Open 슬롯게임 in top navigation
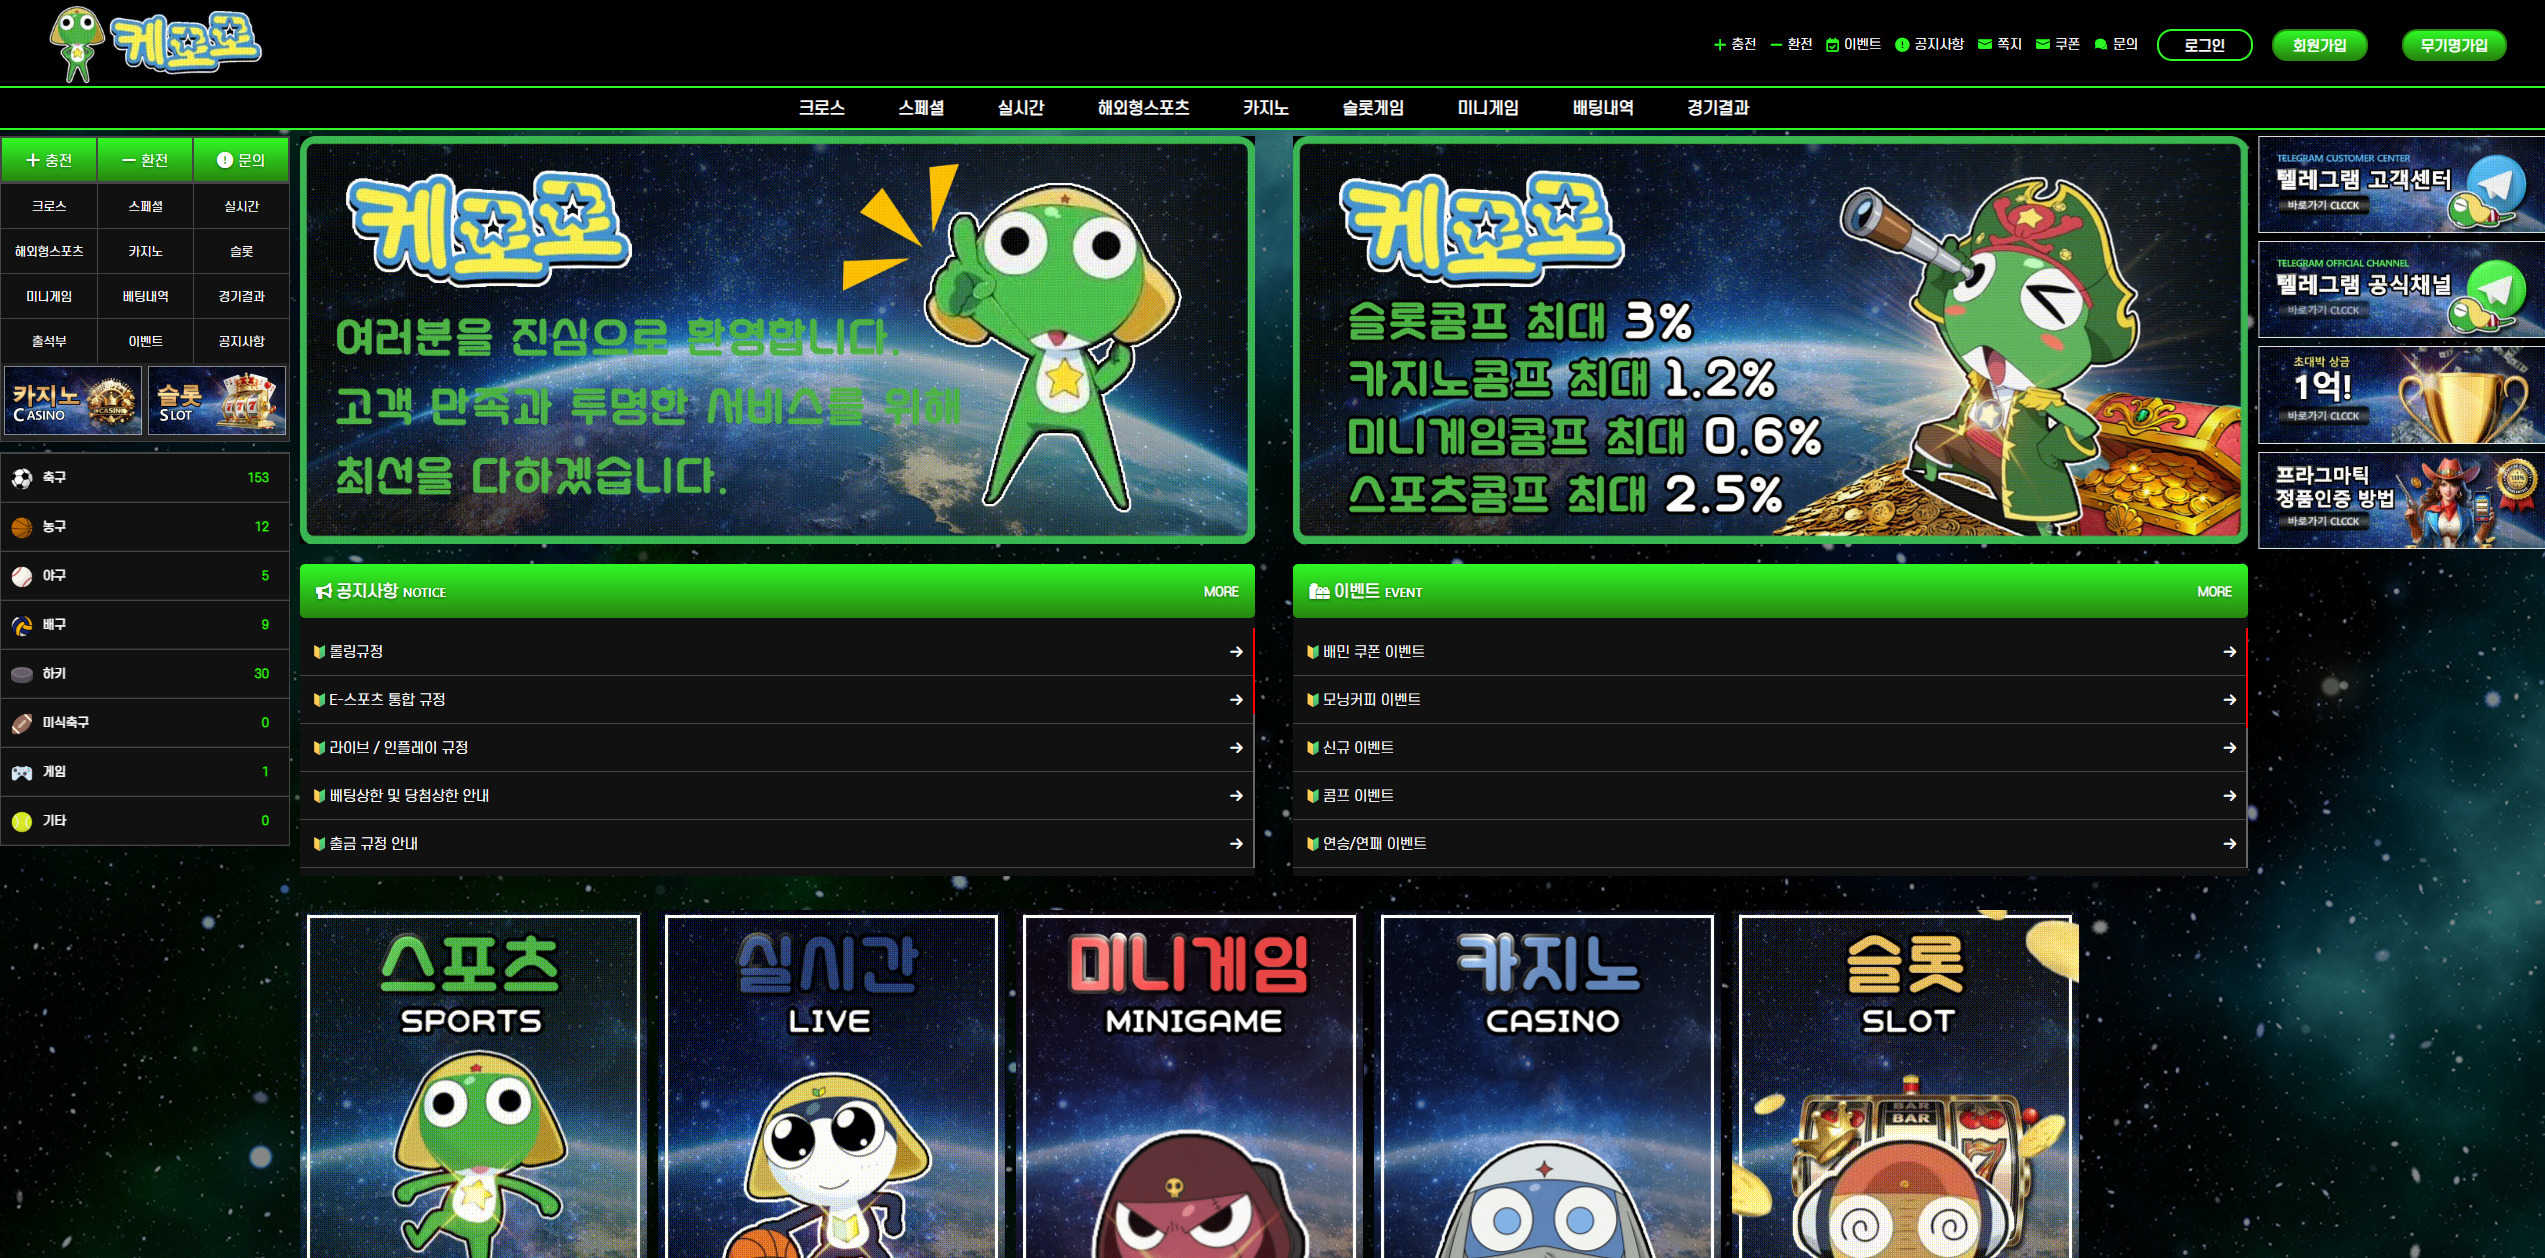The height and width of the screenshot is (1258, 2545). (x=1373, y=108)
